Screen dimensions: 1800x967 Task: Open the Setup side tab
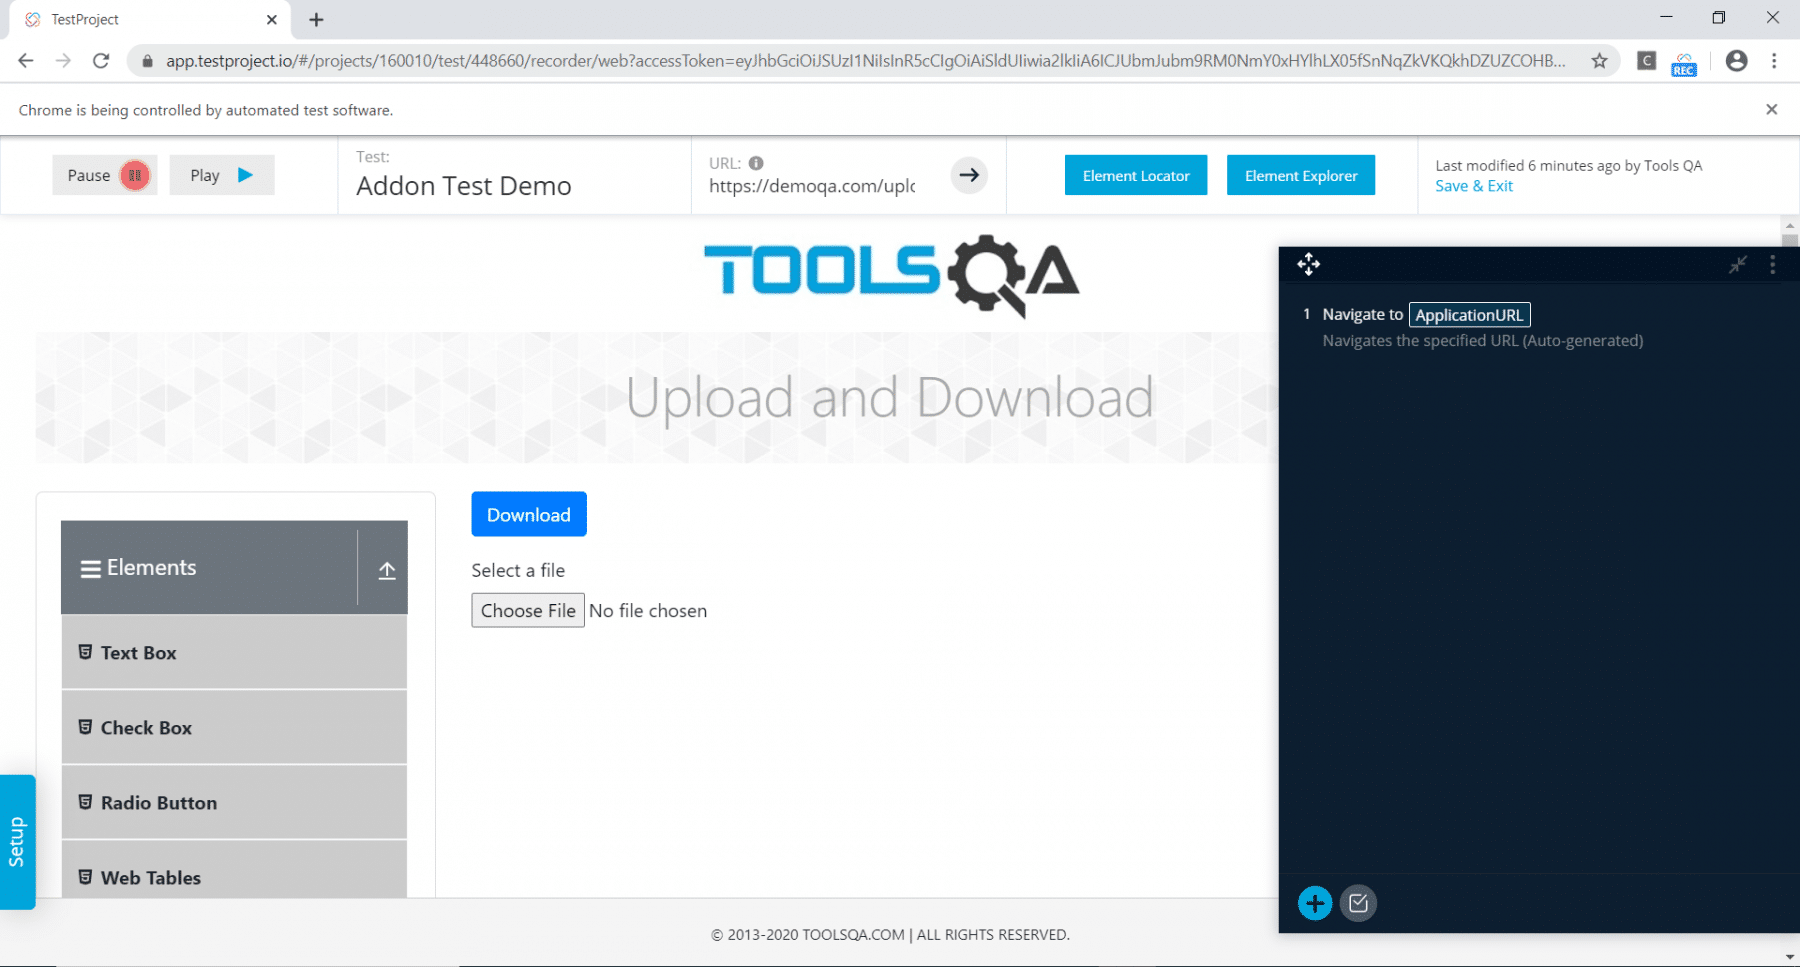point(17,842)
